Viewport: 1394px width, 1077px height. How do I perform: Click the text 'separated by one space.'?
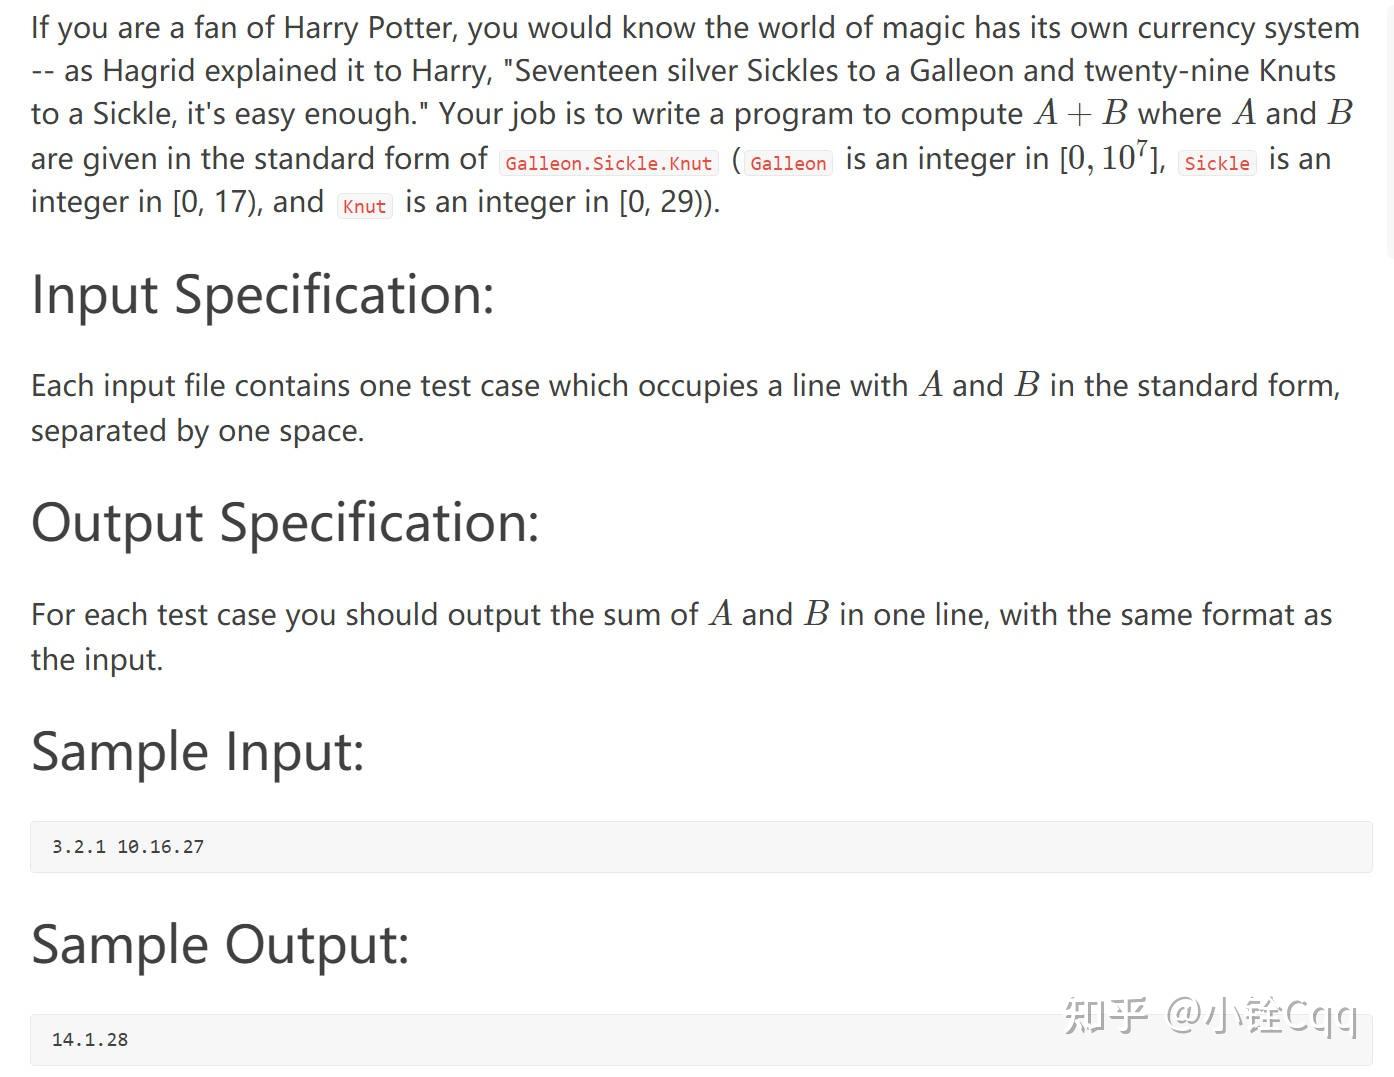198,431
